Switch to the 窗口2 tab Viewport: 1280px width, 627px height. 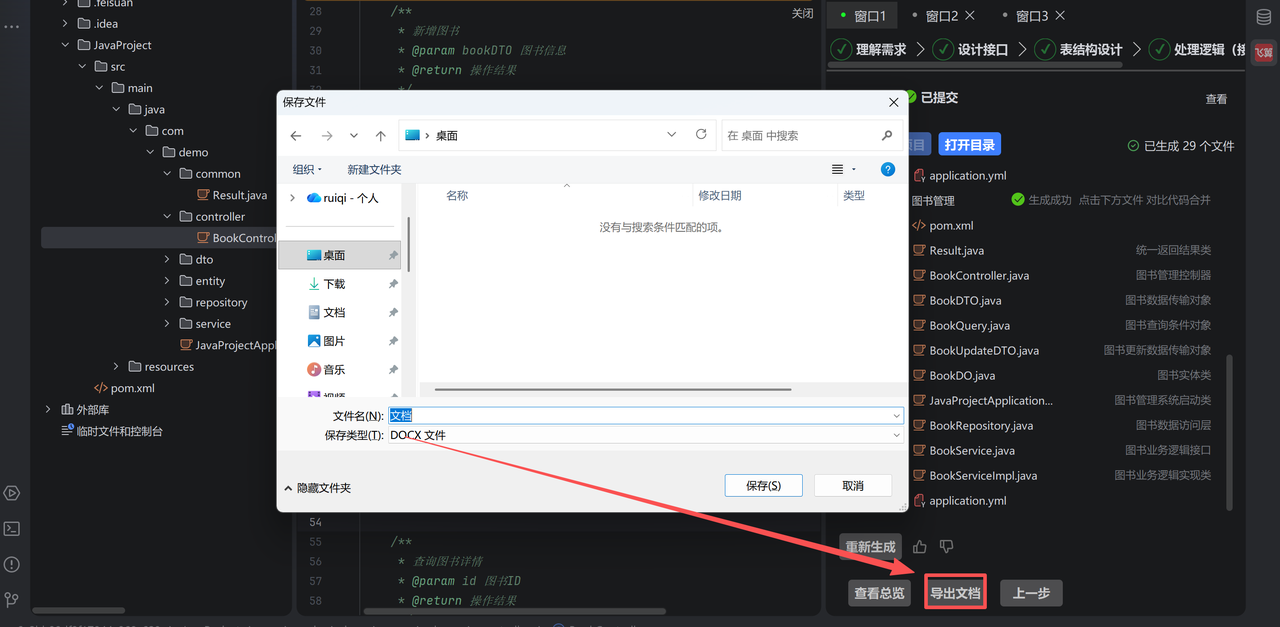point(942,16)
